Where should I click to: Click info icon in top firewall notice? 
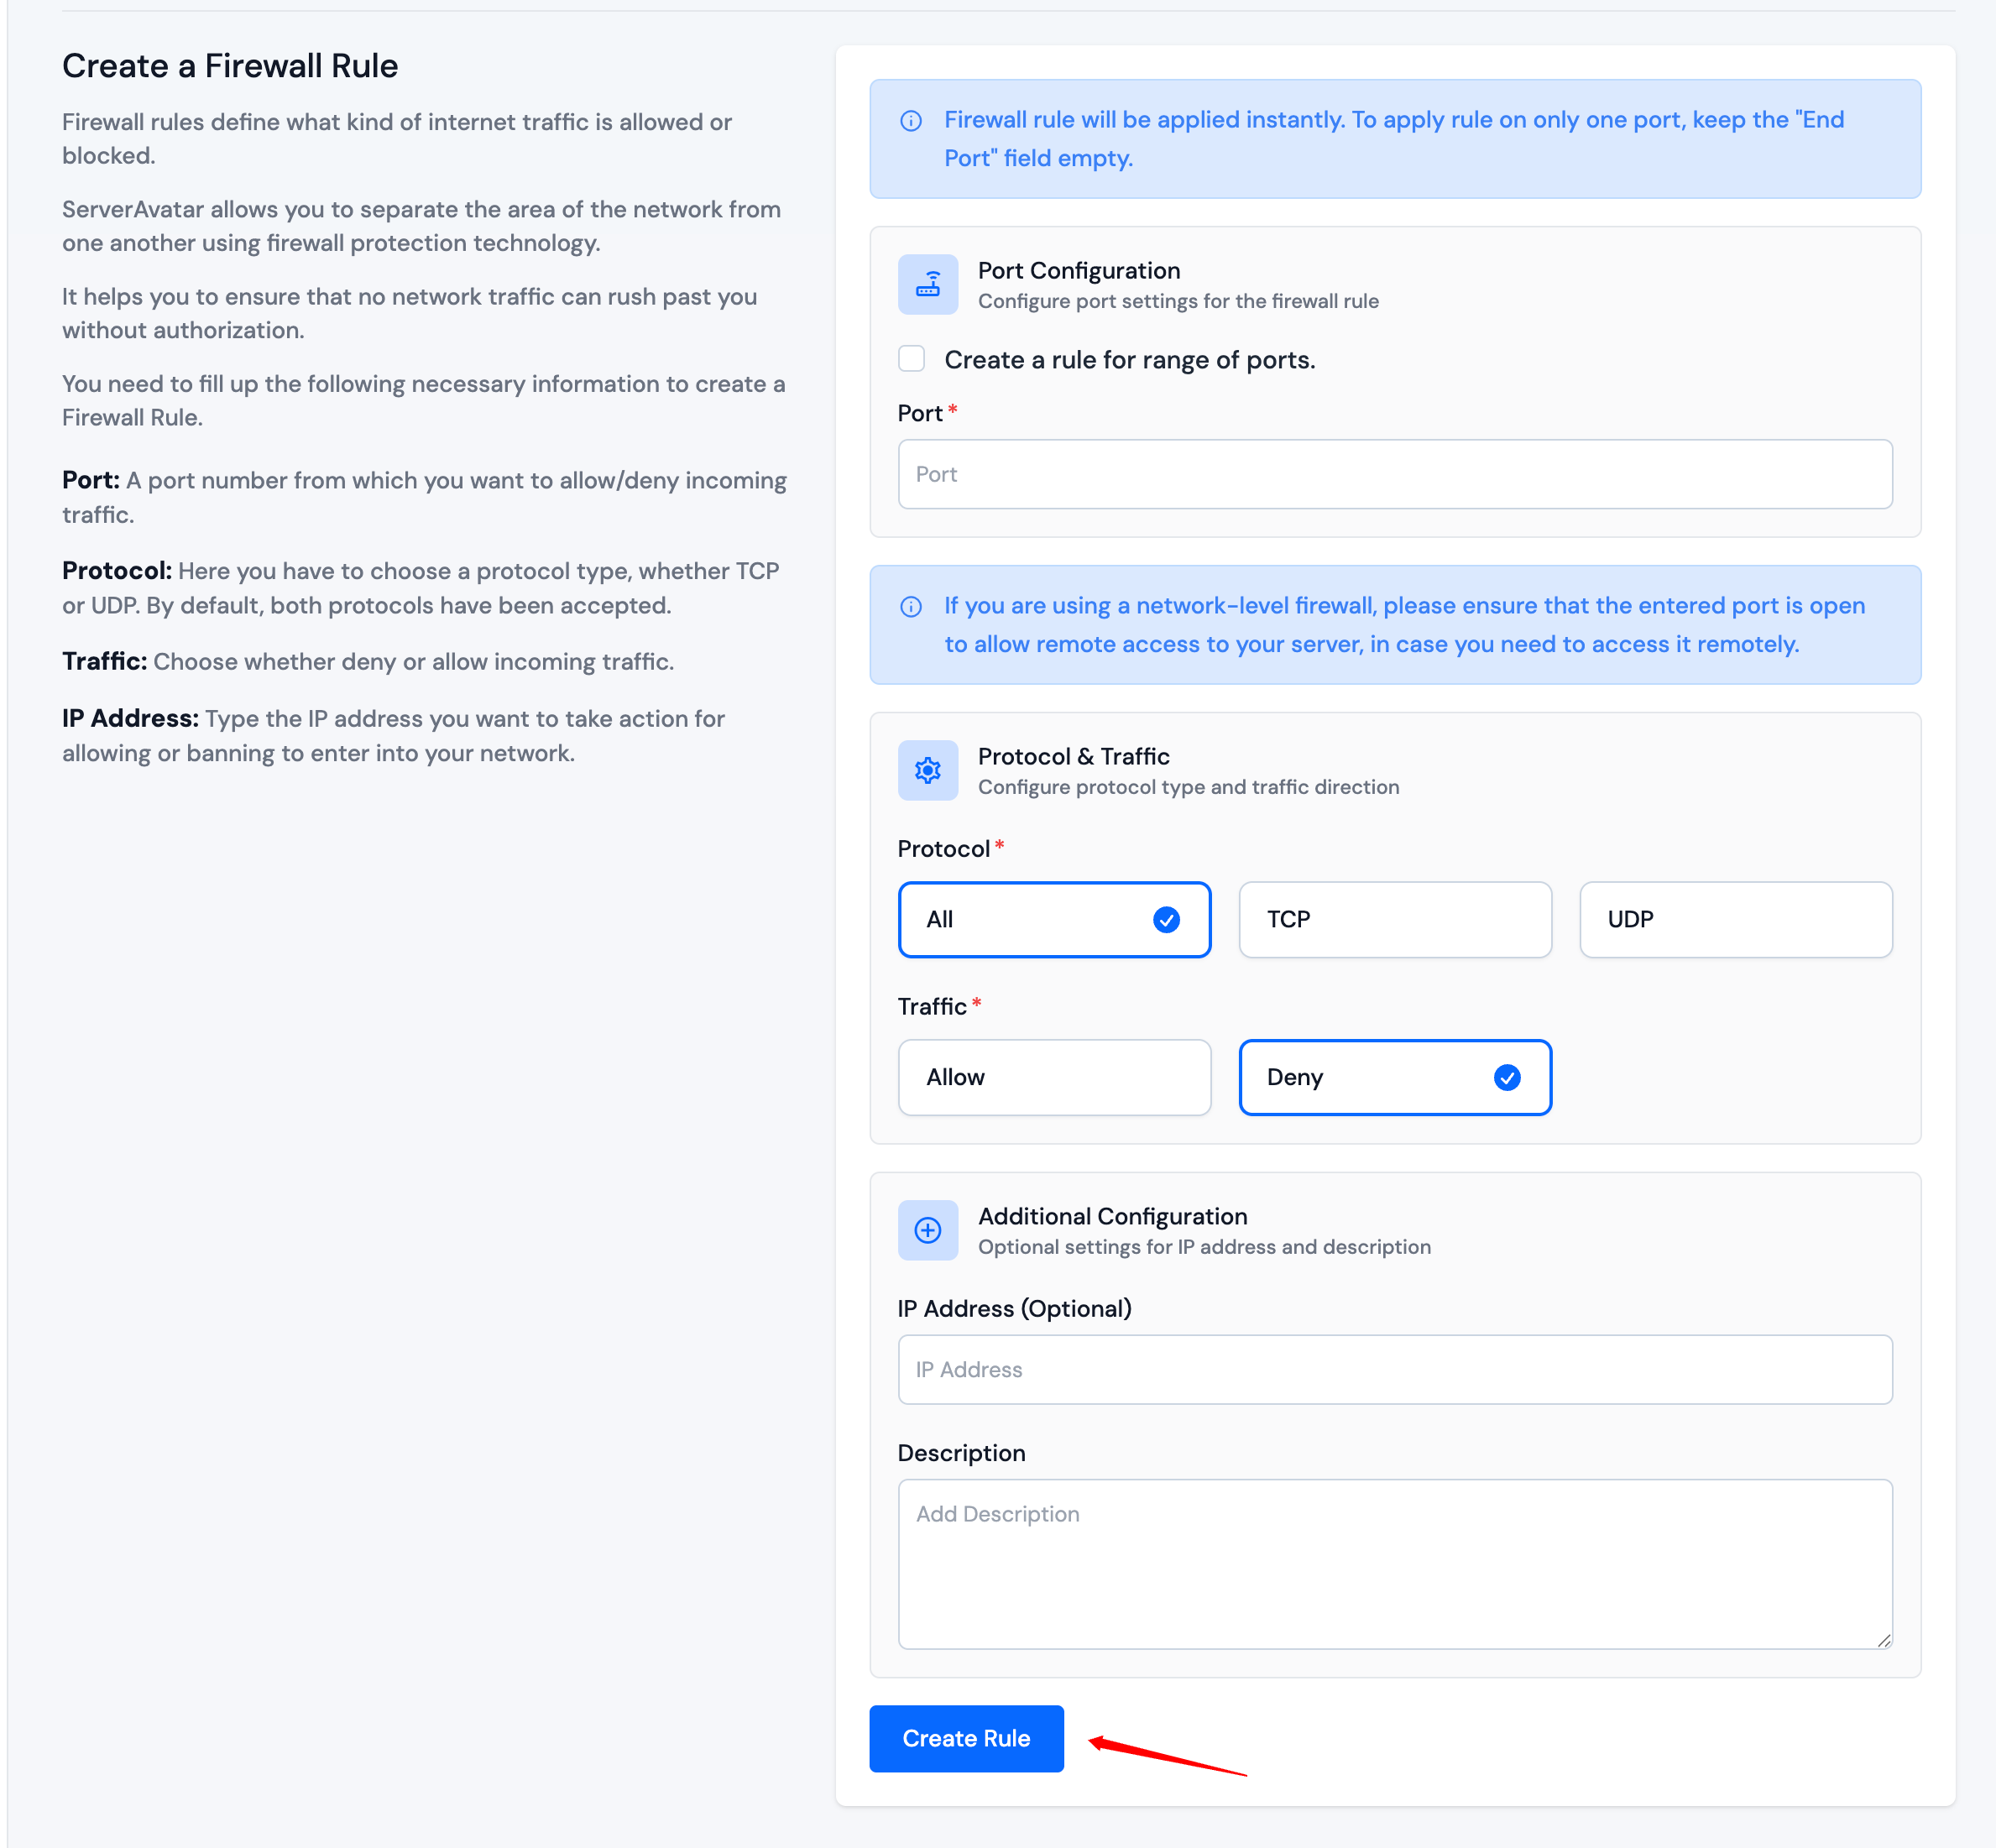pos(911,121)
